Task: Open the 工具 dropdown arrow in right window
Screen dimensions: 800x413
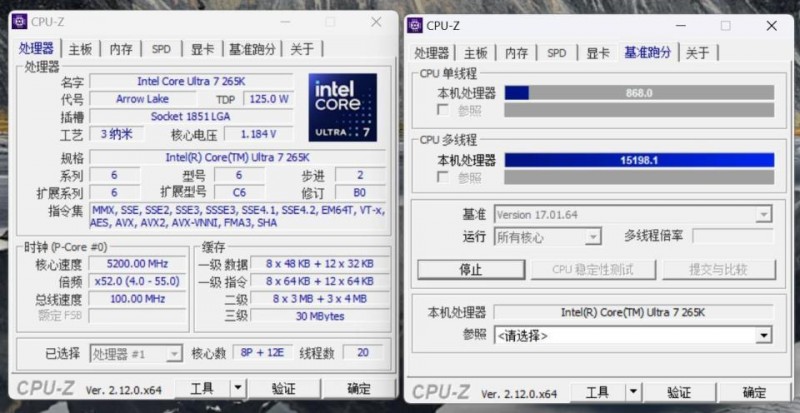Action: coord(633,393)
